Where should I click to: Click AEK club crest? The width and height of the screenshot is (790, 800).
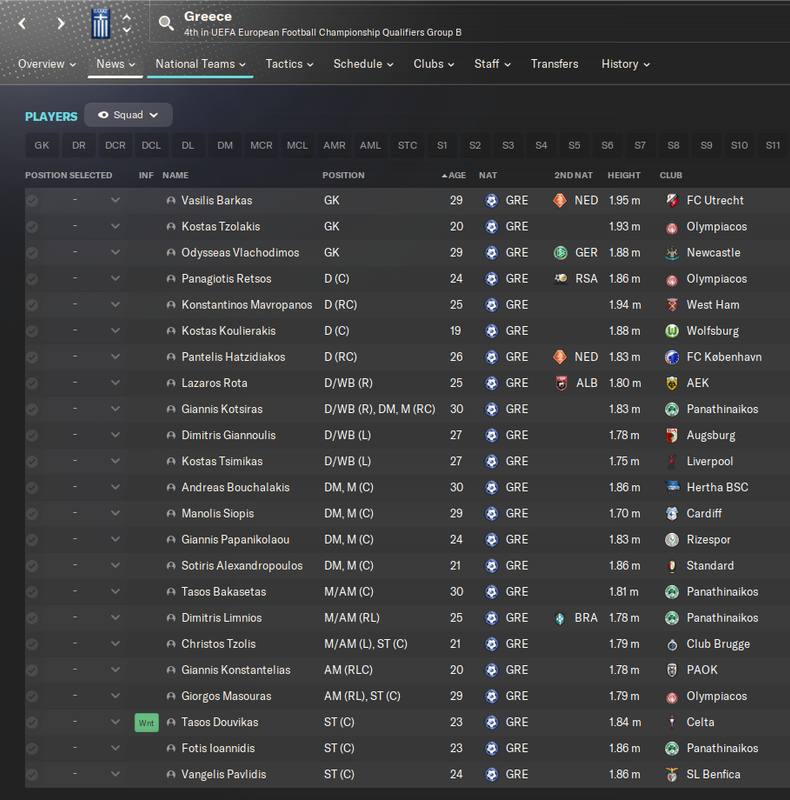(672, 383)
